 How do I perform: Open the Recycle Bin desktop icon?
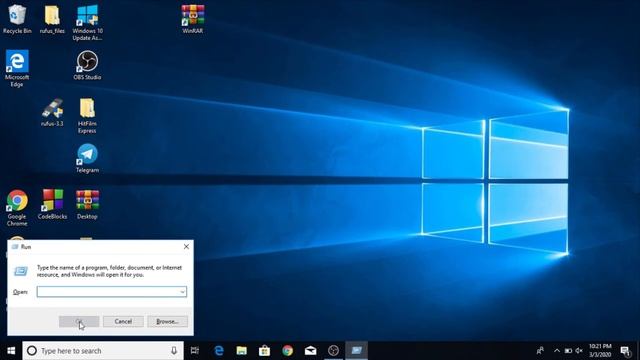coord(17,19)
